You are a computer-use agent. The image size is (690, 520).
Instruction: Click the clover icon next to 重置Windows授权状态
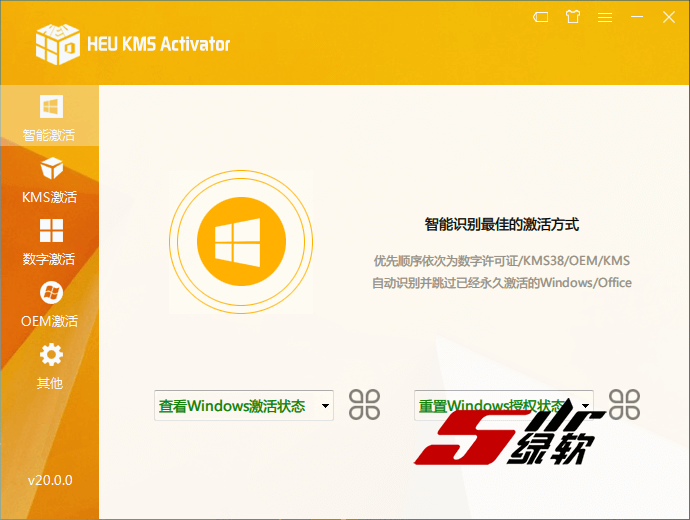point(624,404)
